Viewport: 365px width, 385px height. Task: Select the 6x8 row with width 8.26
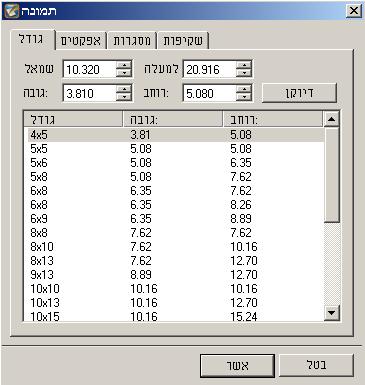point(175,205)
